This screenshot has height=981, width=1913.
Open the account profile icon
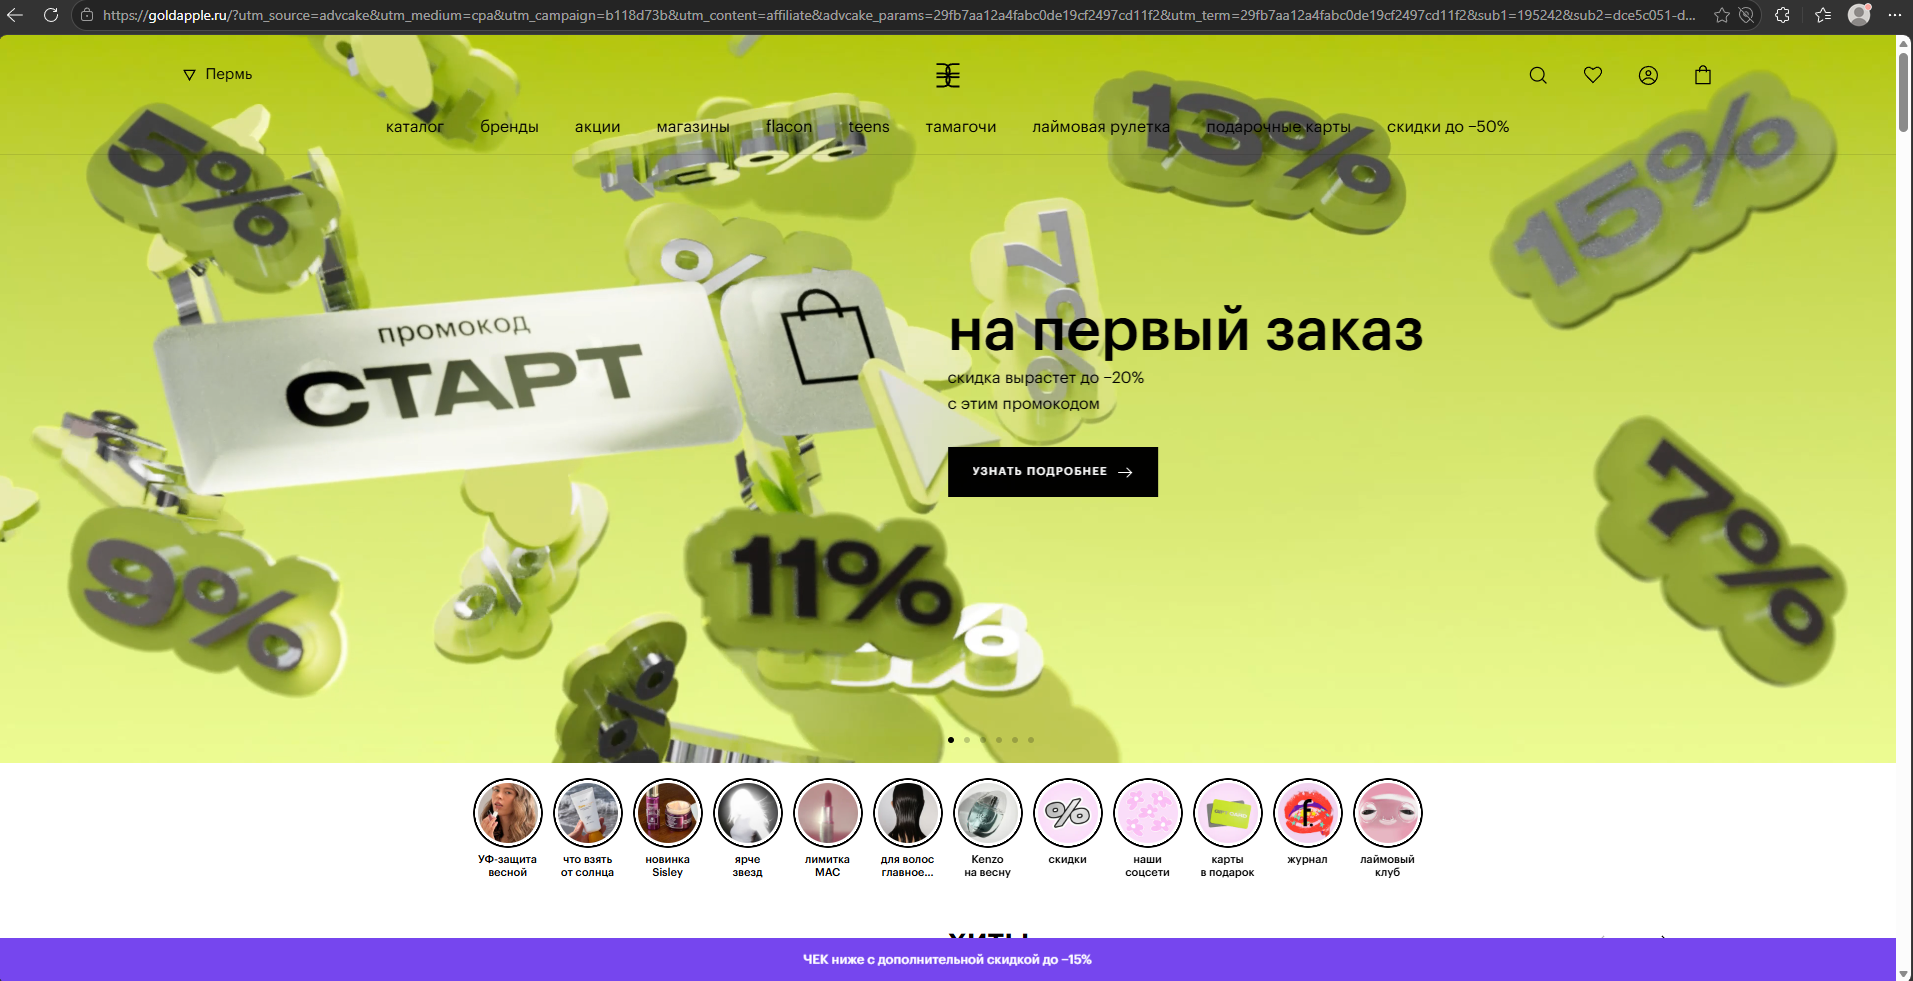[1648, 74]
